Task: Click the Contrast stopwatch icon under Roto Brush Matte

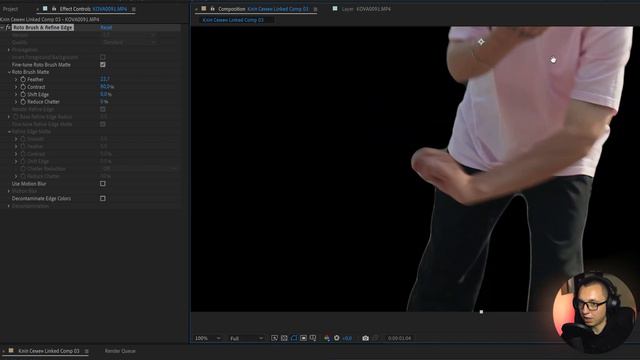Action: pyautogui.click(x=23, y=87)
